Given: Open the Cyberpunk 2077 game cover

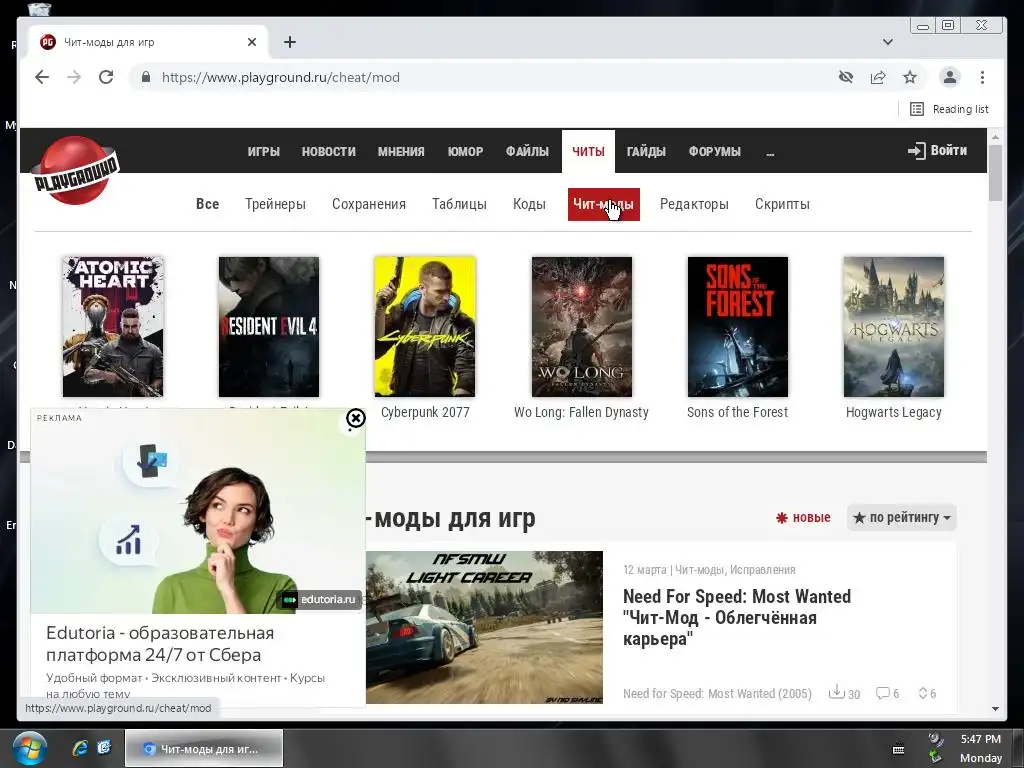Looking at the screenshot, I should (425, 327).
